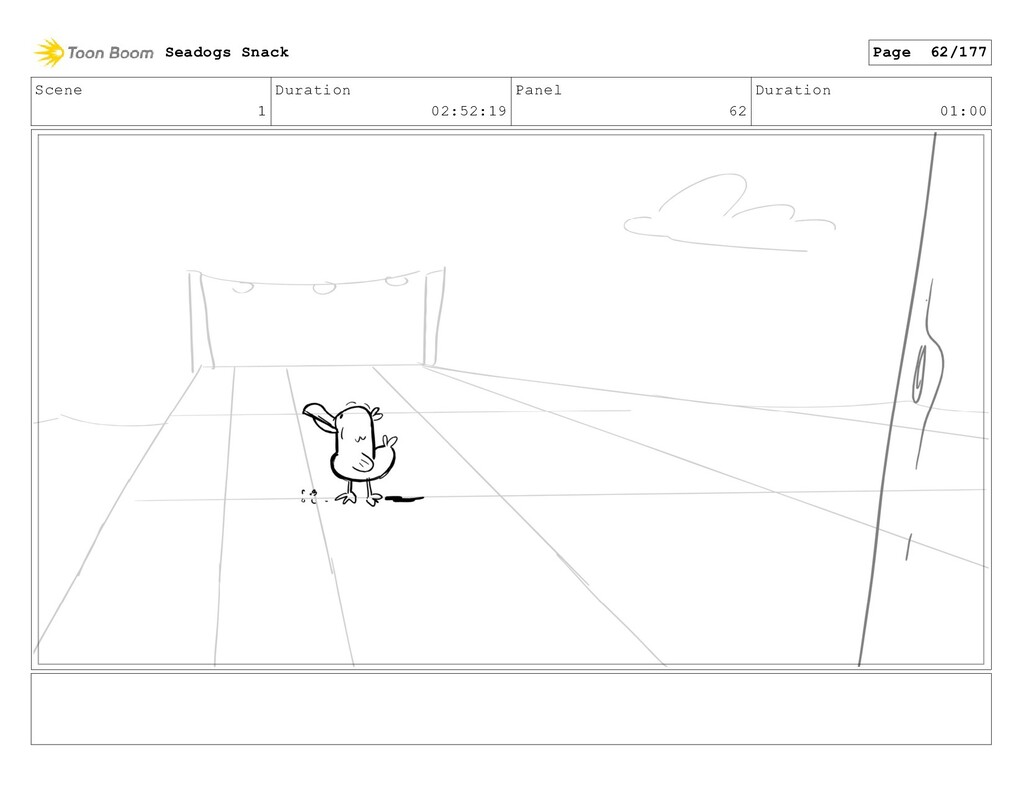Click the scene number value '1'
Screen dimensions: 1024x791
tap(262, 111)
